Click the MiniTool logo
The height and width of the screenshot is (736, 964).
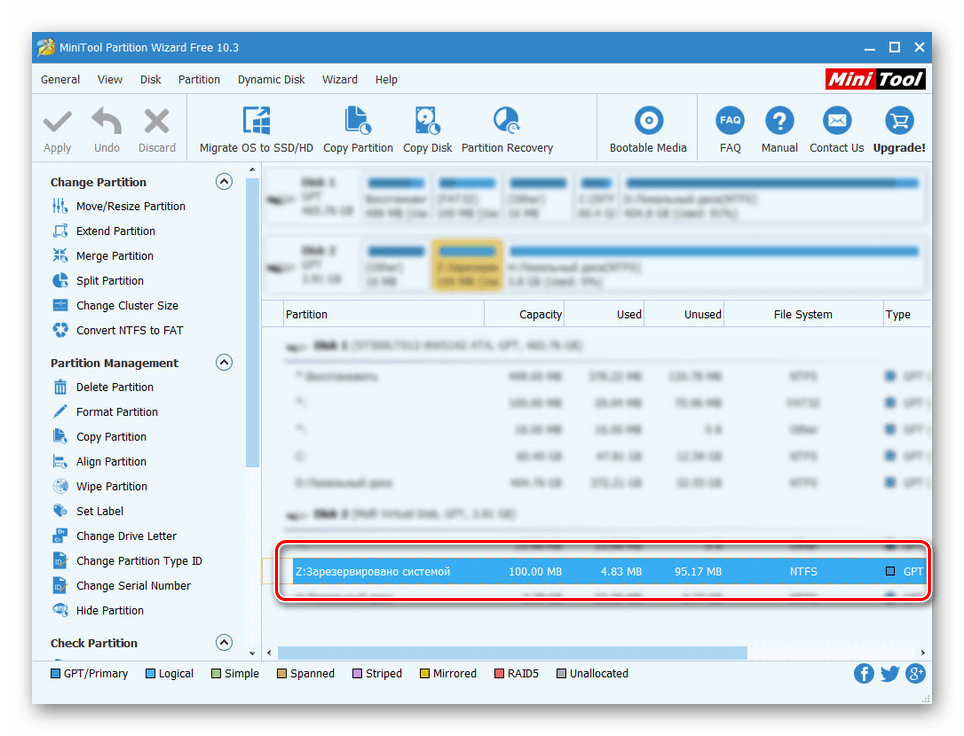(875, 79)
